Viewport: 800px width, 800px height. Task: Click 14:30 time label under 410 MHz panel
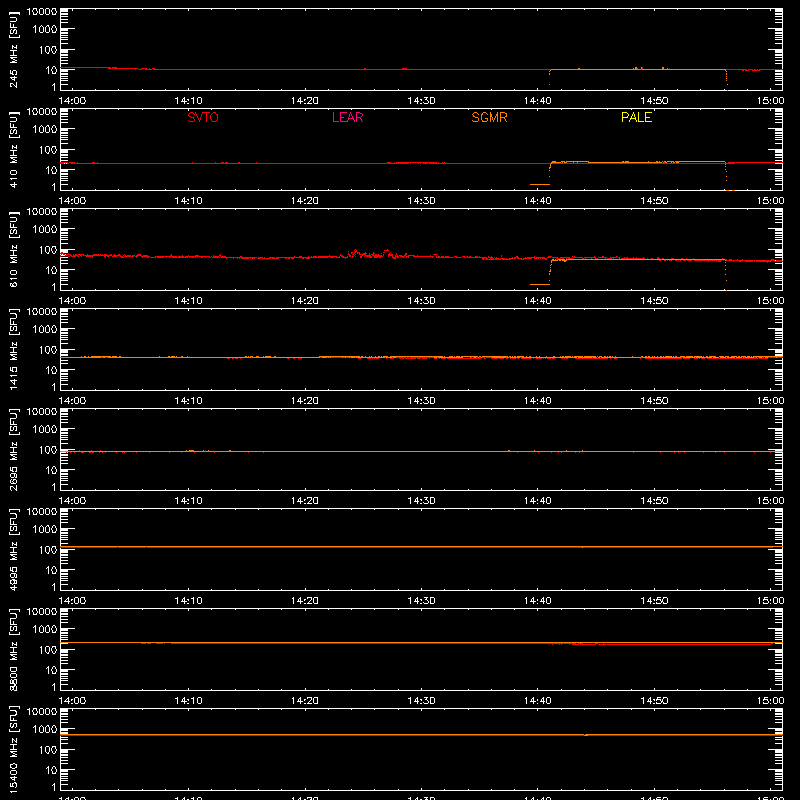421,201
